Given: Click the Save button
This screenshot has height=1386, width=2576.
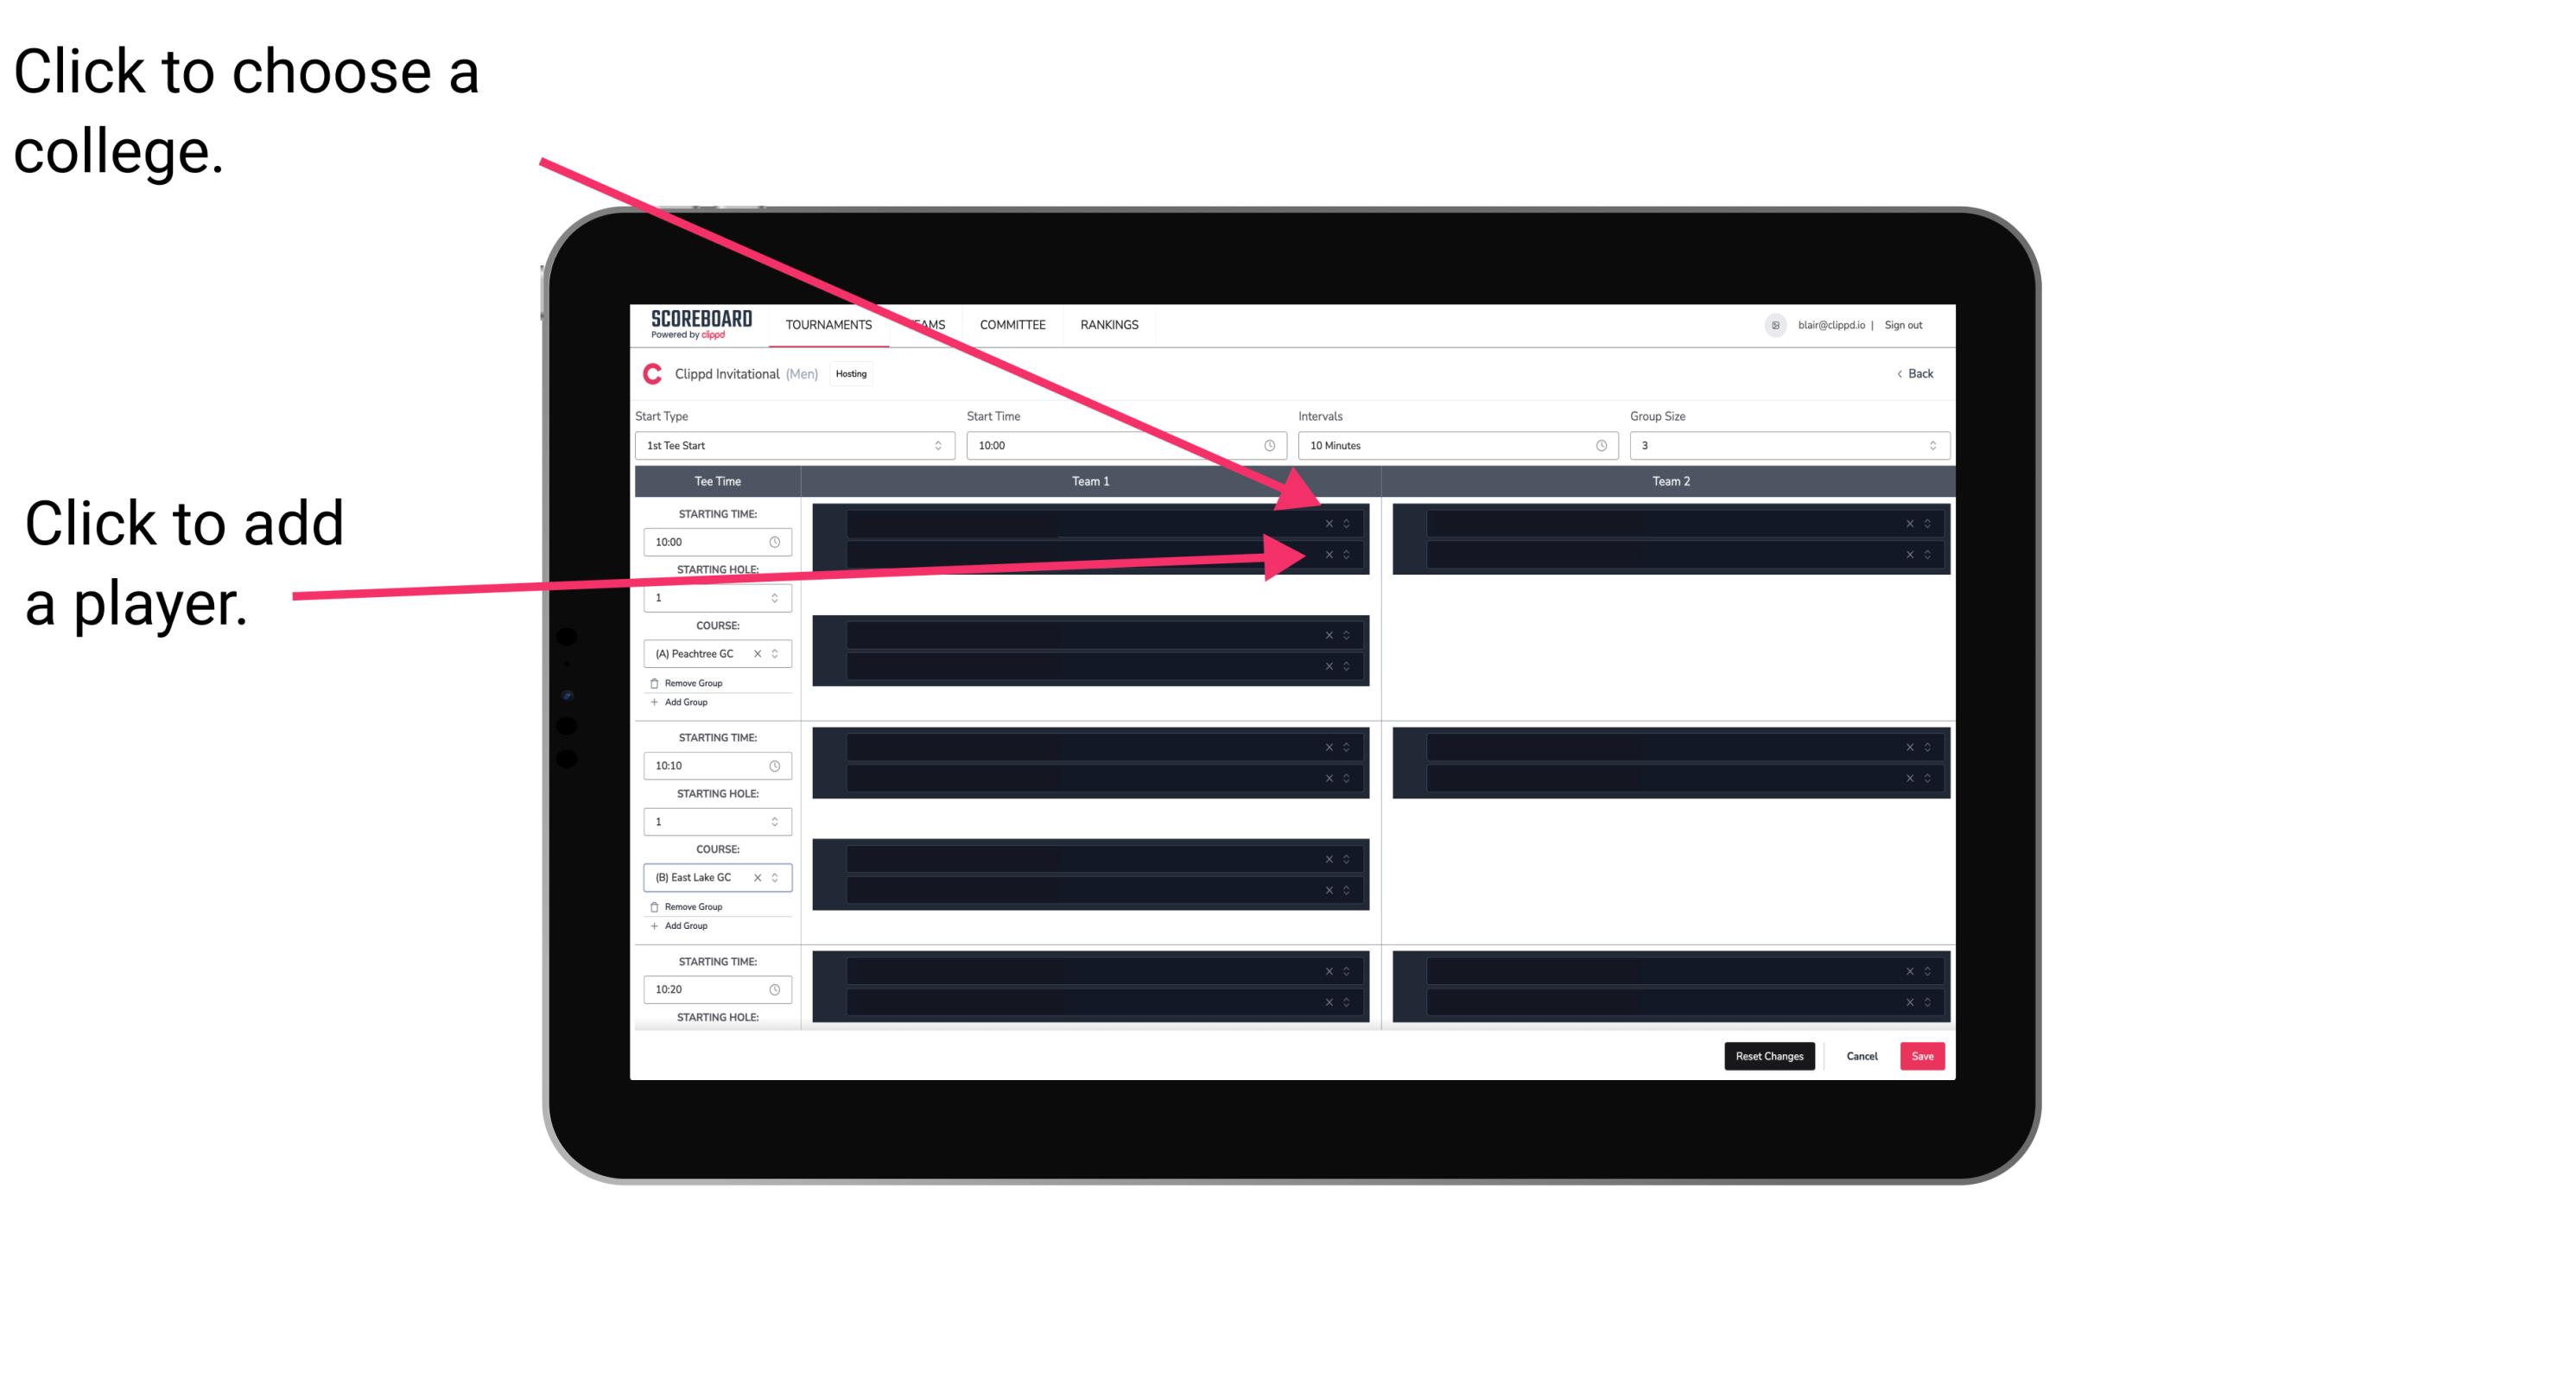Looking at the screenshot, I should point(1923,1055).
